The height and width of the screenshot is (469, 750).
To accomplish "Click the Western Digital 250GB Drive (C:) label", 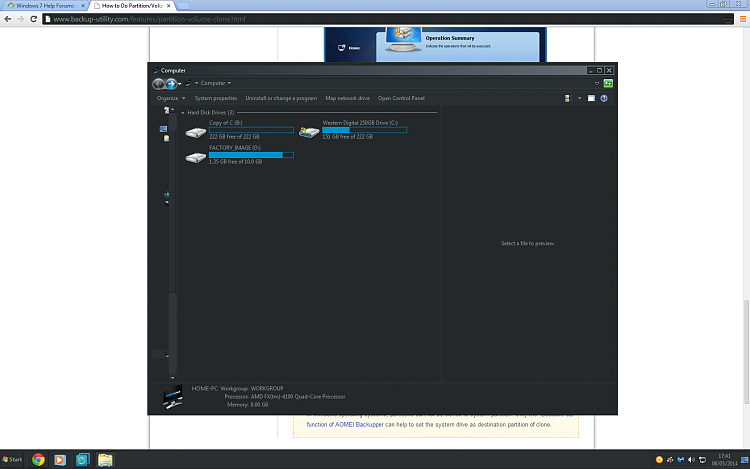I will coord(360,123).
